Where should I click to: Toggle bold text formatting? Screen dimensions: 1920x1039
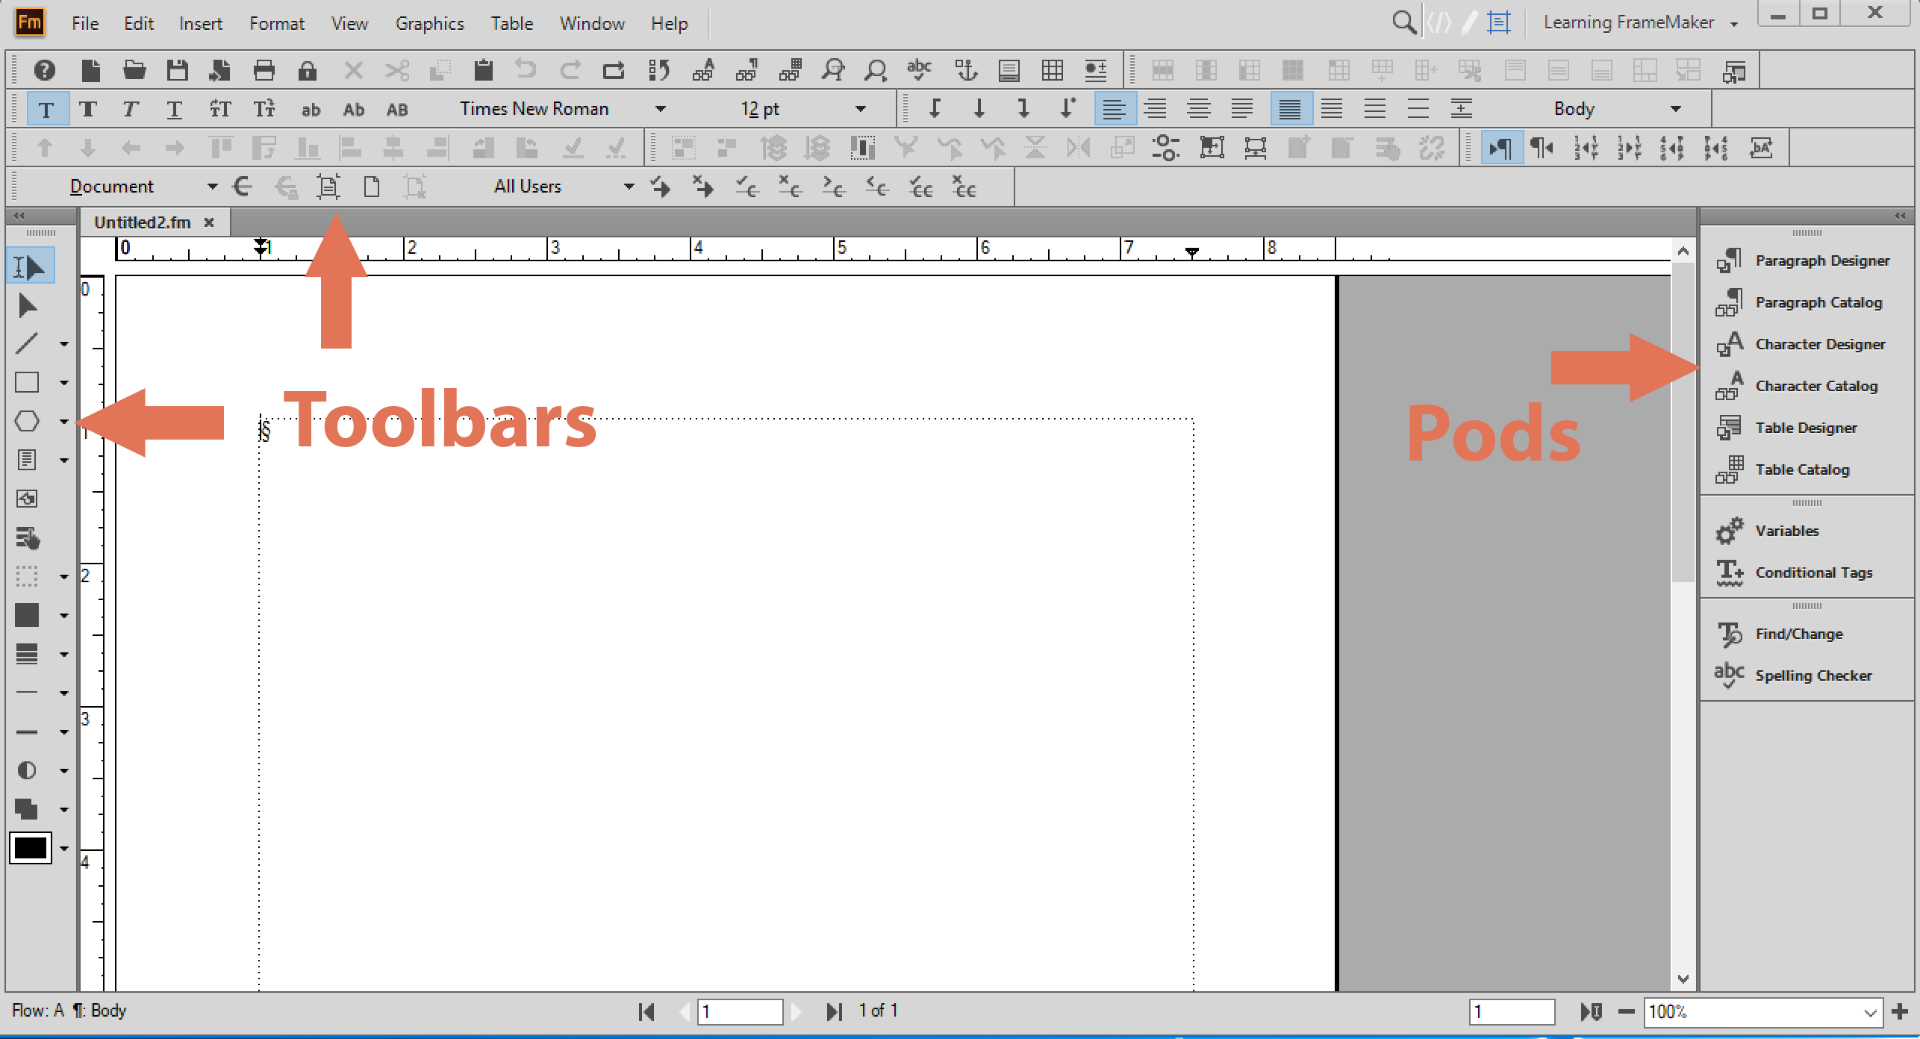tap(88, 109)
